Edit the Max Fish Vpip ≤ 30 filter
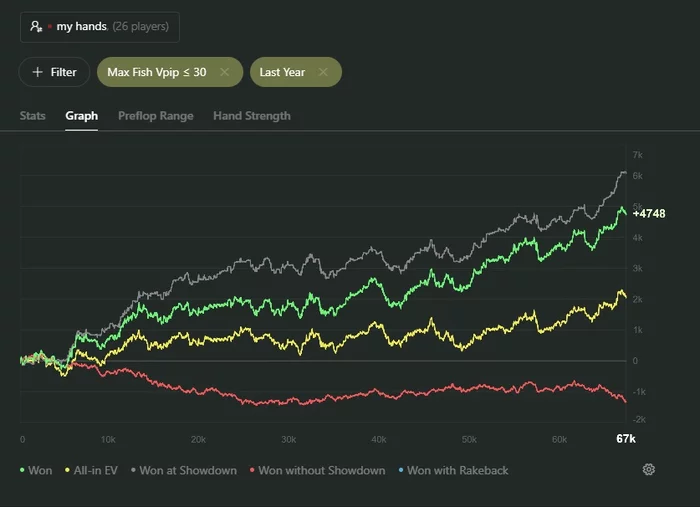This screenshot has width=700, height=507. pyautogui.click(x=158, y=72)
